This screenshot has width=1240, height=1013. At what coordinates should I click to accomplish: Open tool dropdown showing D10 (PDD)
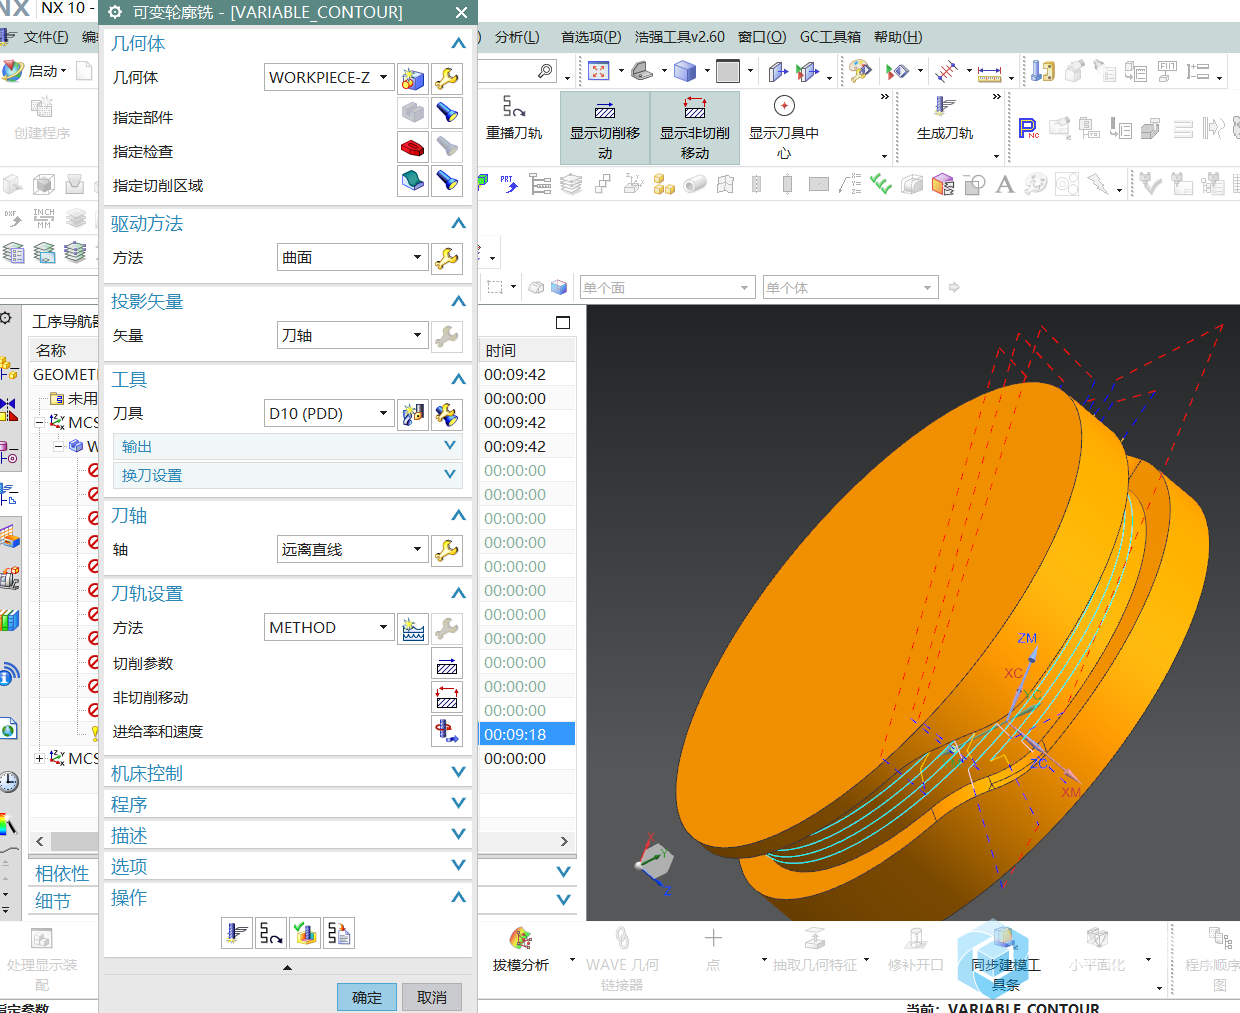pyautogui.click(x=328, y=414)
